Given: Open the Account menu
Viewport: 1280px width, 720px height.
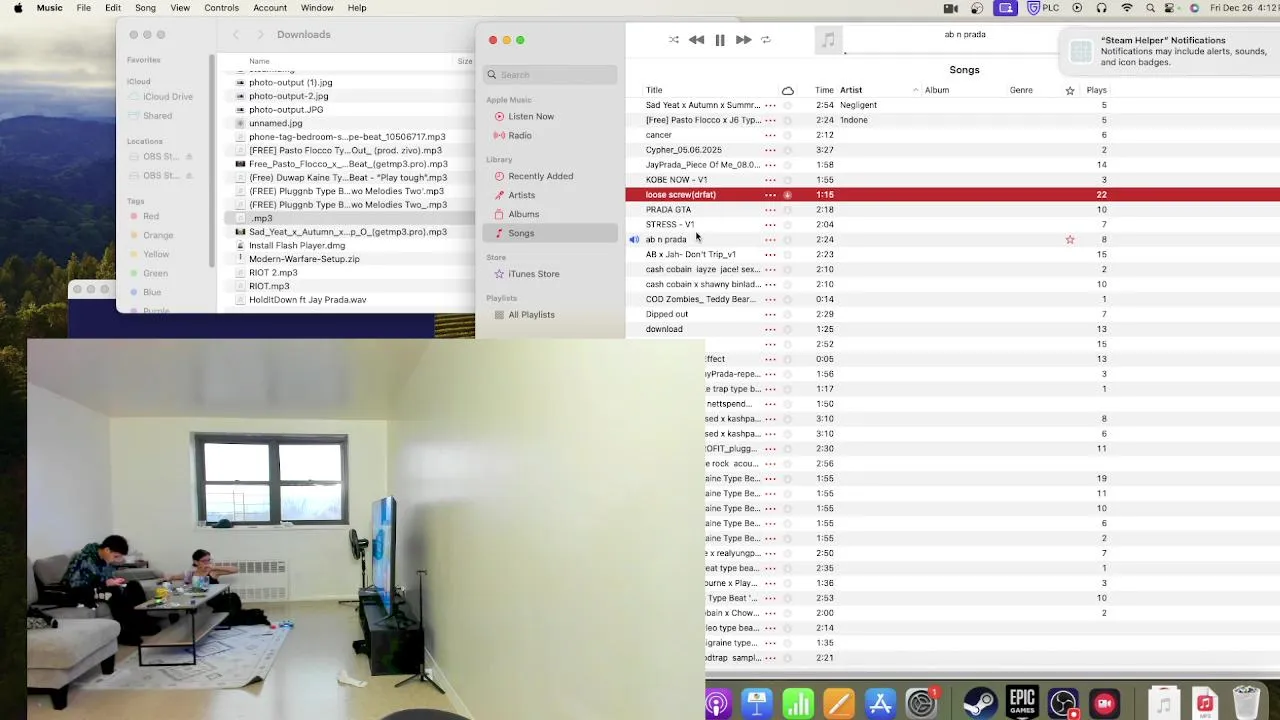Looking at the screenshot, I should (x=270, y=8).
